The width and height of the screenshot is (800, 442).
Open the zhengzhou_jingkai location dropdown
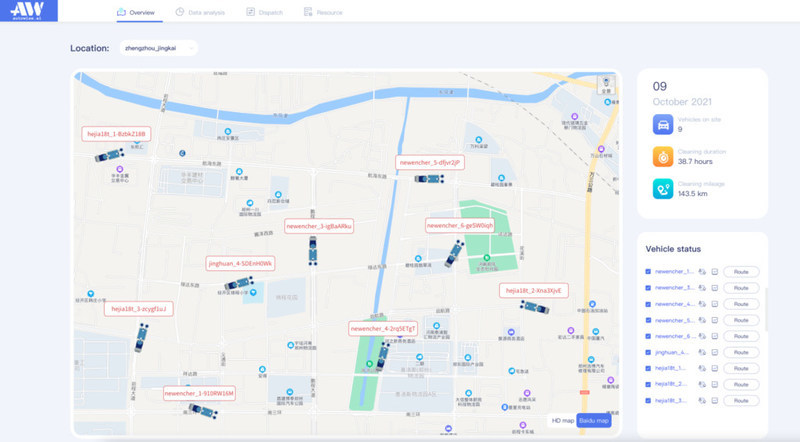coord(156,47)
